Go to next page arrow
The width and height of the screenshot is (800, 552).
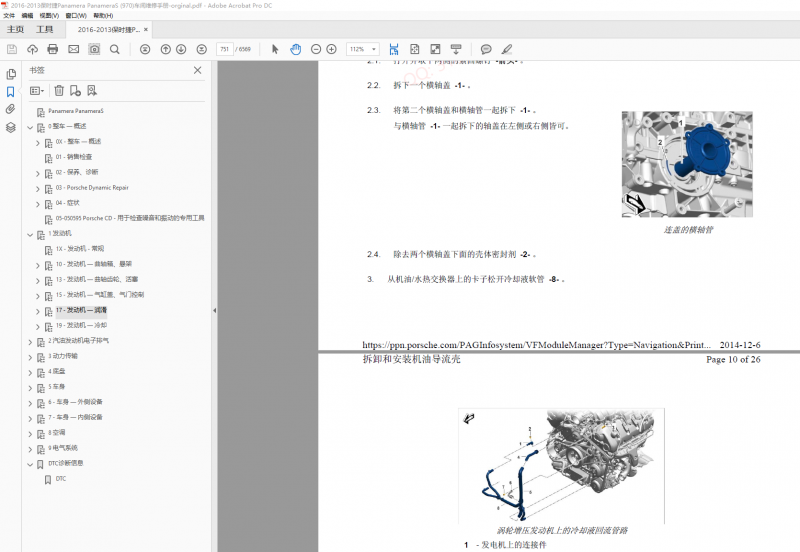181,49
